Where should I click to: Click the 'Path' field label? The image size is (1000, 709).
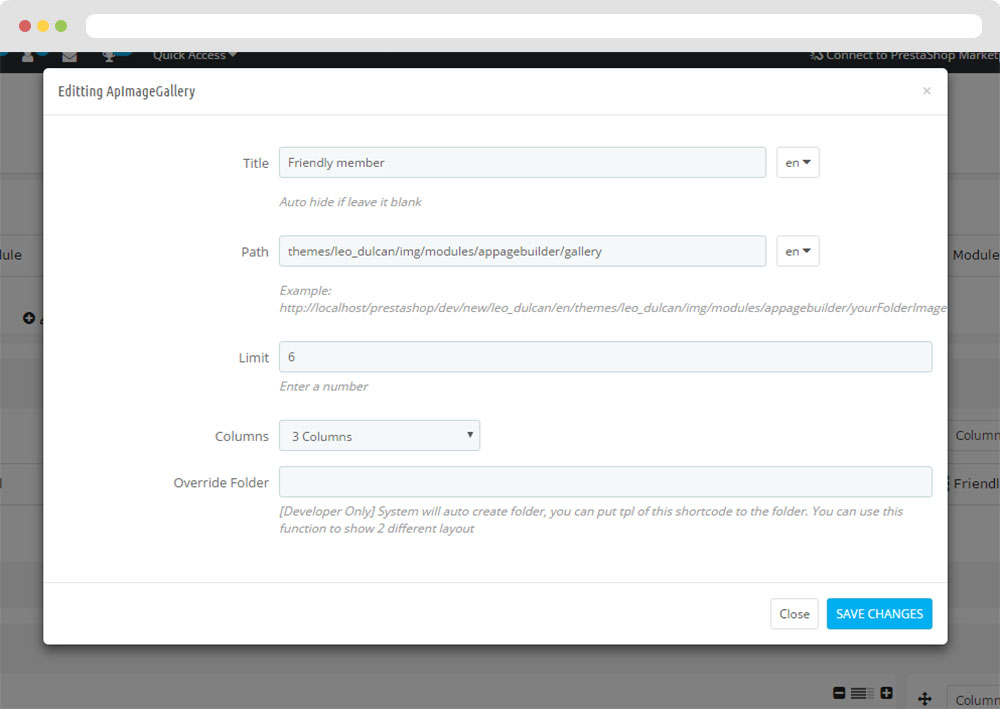[254, 252]
